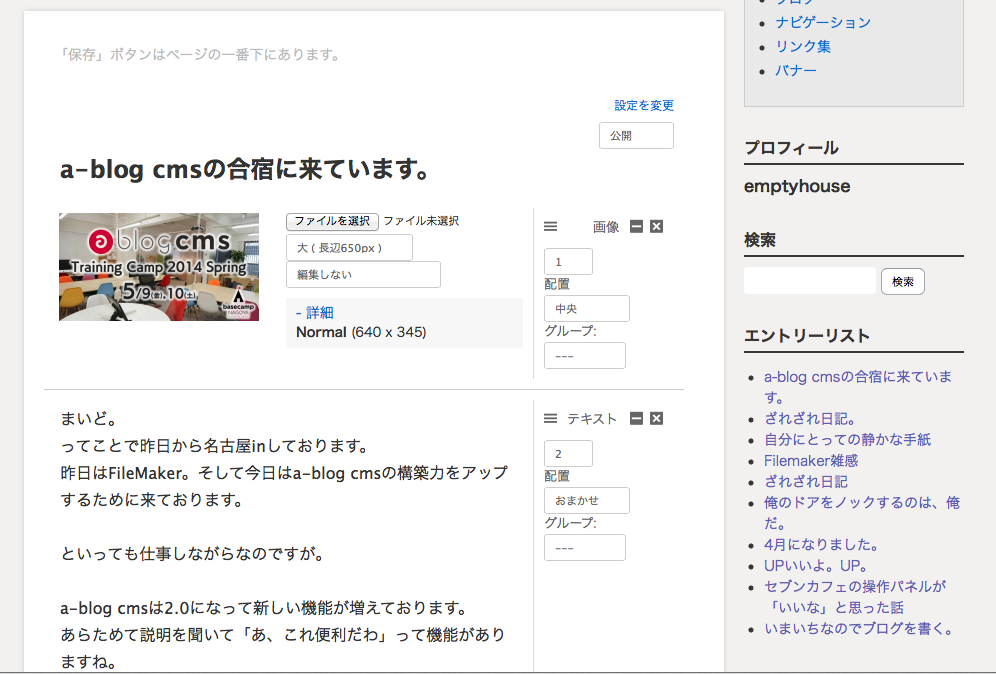Click the a-blog cms training camp thumbnail
The width and height of the screenshot is (996, 674).
[x=159, y=267]
